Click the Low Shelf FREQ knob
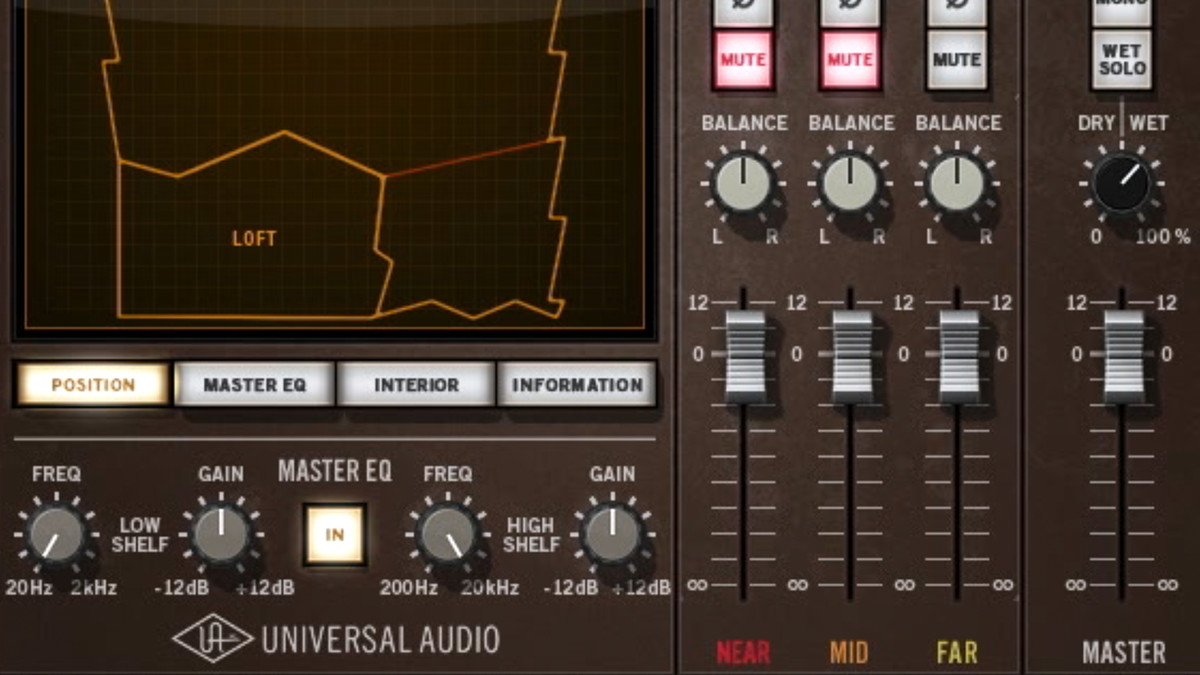Image resolution: width=1200 pixels, height=675 pixels. pyautogui.click(x=56, y=535)
